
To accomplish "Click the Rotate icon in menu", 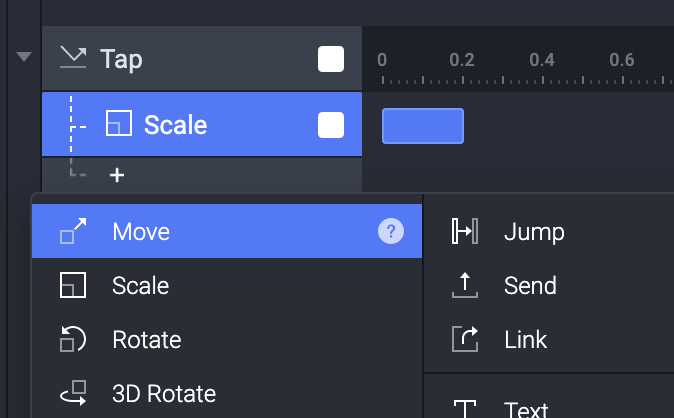I will tap(73, 339).
